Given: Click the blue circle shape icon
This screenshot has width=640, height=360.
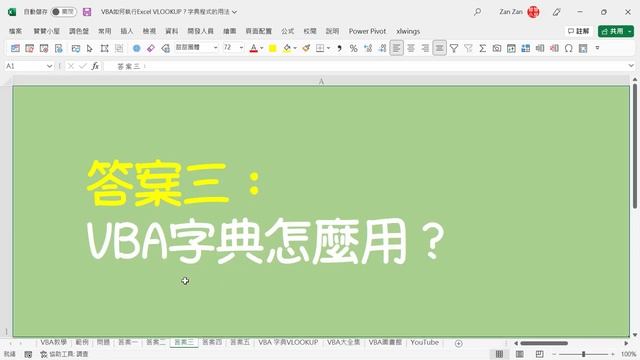Looking at the screenshot, I should (x=137, y=48).
